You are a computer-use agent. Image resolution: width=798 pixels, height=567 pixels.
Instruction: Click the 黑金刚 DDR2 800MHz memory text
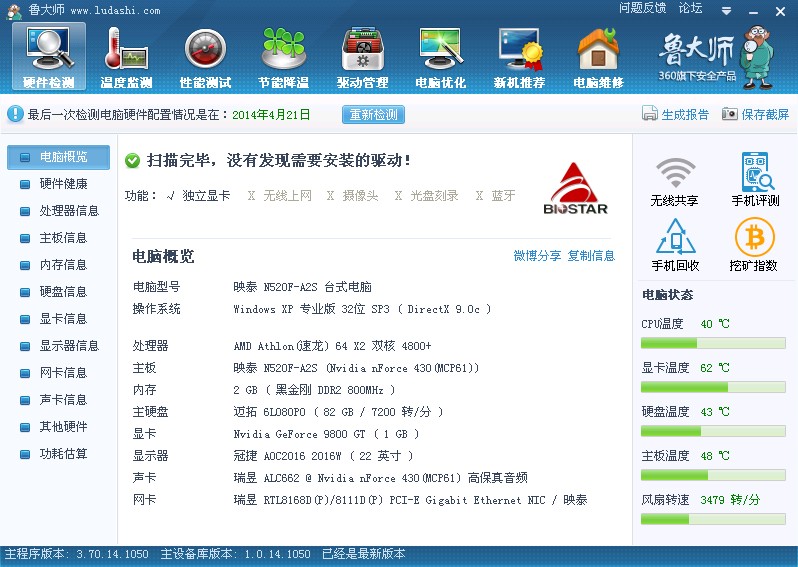coord(314,390)
